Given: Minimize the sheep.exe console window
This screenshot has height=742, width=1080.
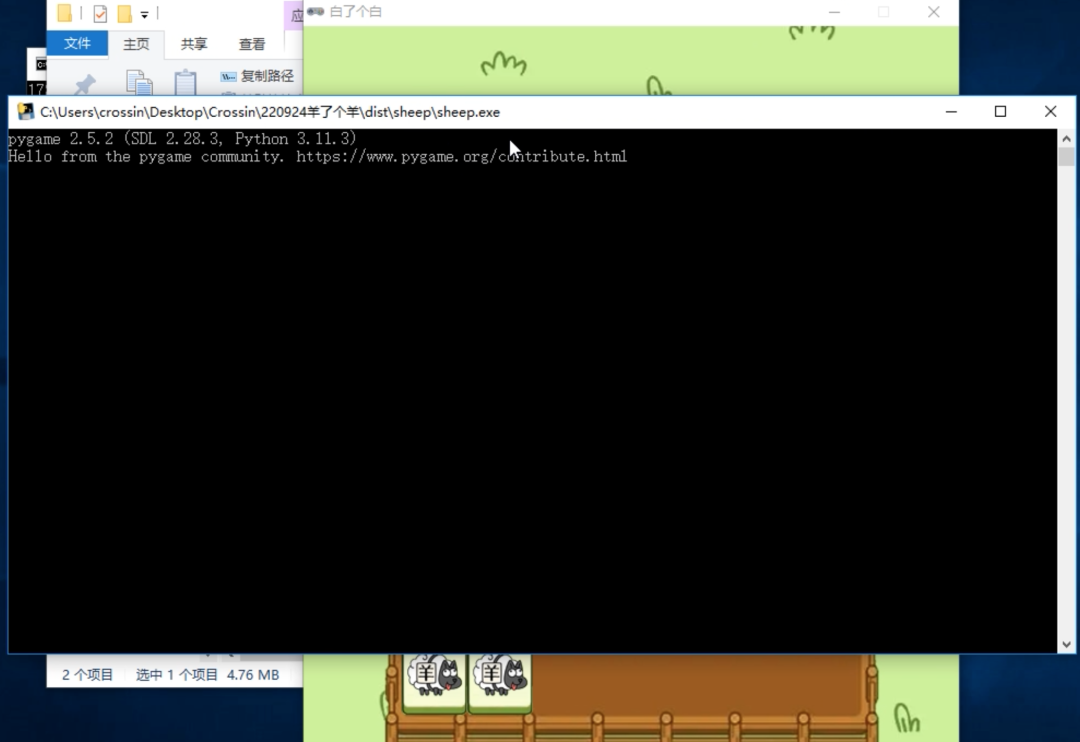Looking at the screenshot, I should [x=951, y=112].
